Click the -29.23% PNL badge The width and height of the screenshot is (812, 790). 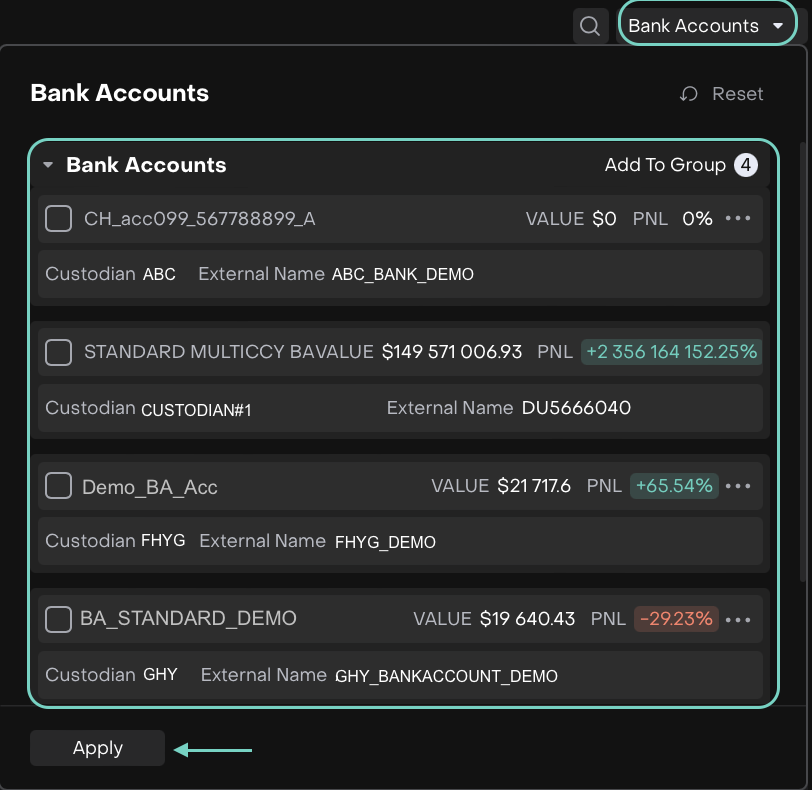[x=676, y=619]
